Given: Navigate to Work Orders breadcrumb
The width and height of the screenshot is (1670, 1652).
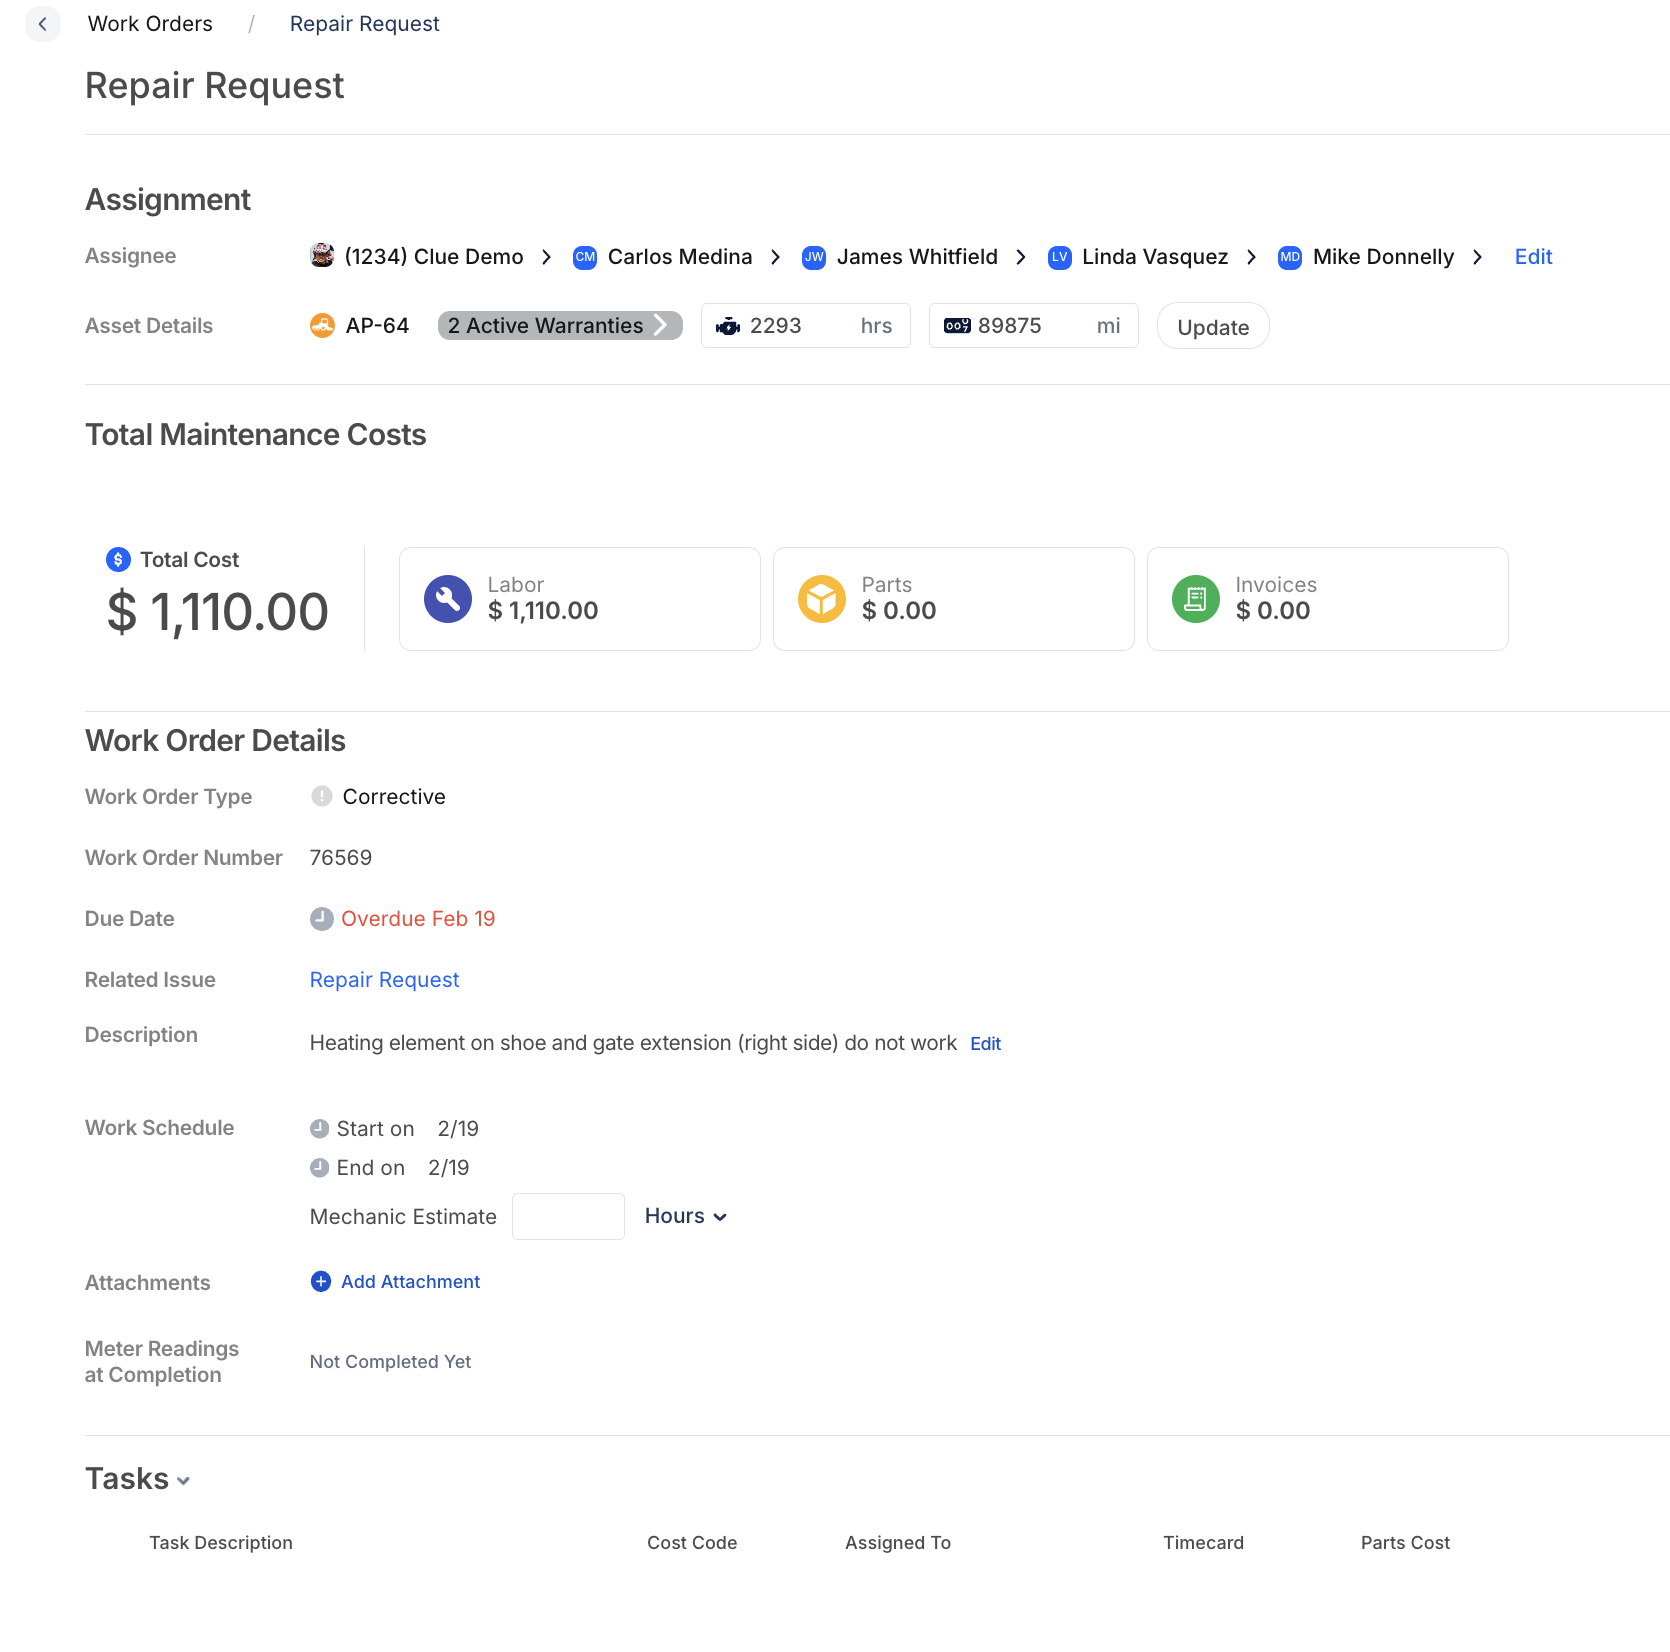Looking at the screenshot, I should tap(150, 23).
